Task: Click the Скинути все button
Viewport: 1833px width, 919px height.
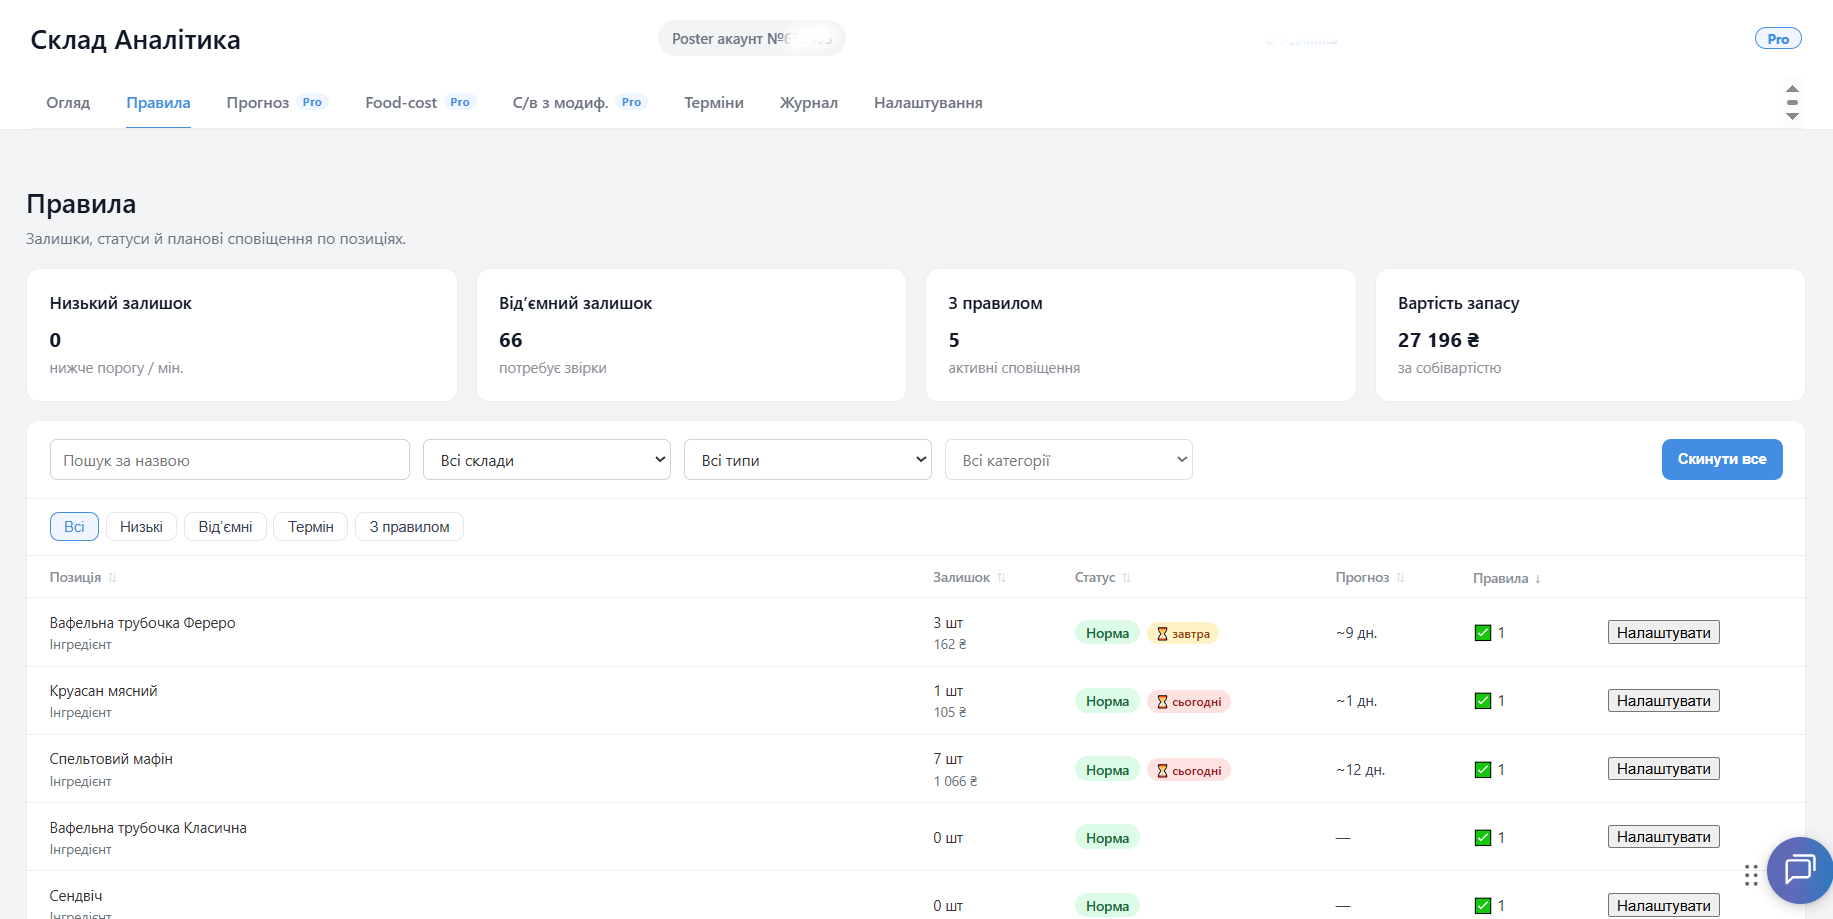Action: [1722, 460]
